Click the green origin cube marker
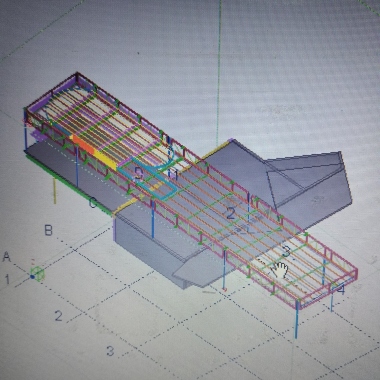Screen dimensions: 380x380 [37, 274]
